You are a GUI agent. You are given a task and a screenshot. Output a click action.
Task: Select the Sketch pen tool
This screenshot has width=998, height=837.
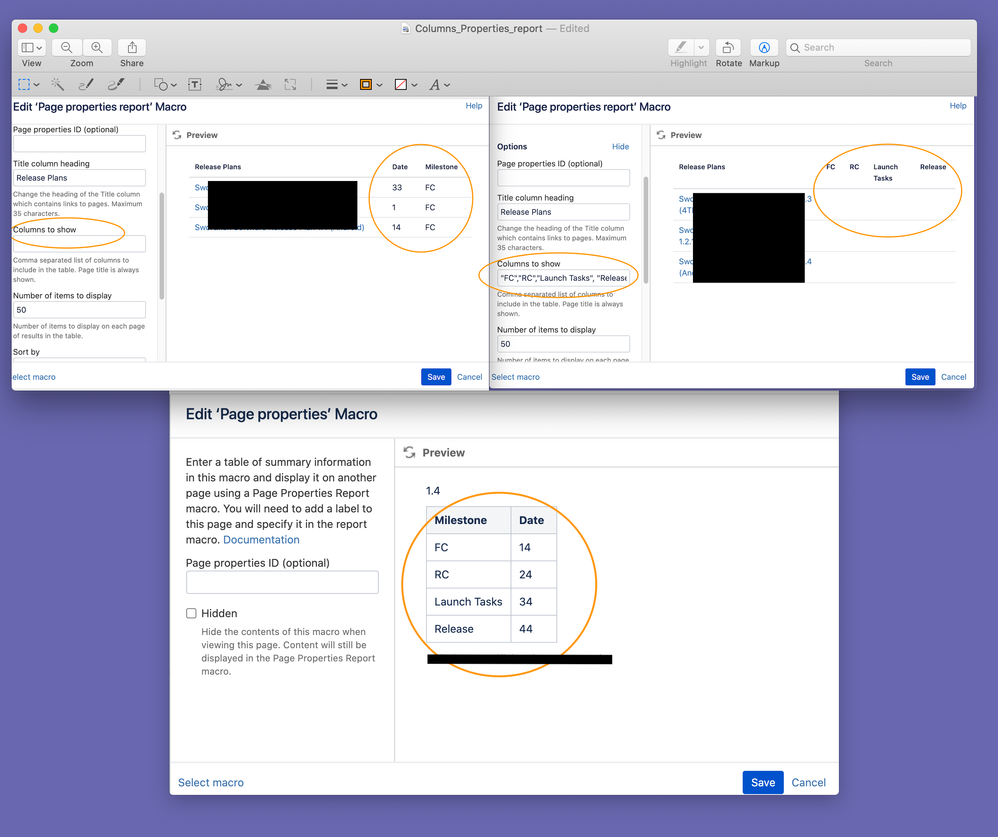(x=86, y=85)
